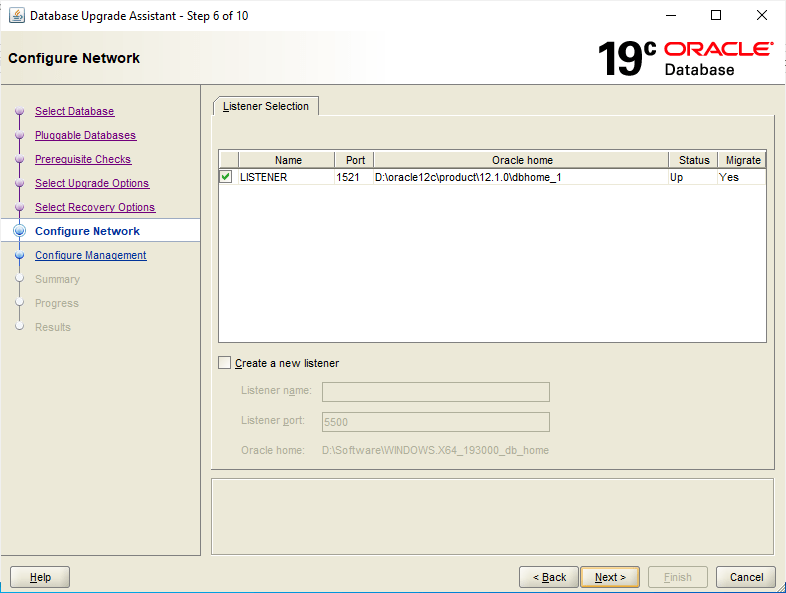Select current Configure Network step
This screenshot has height=593, width=786.
(87, 231)
